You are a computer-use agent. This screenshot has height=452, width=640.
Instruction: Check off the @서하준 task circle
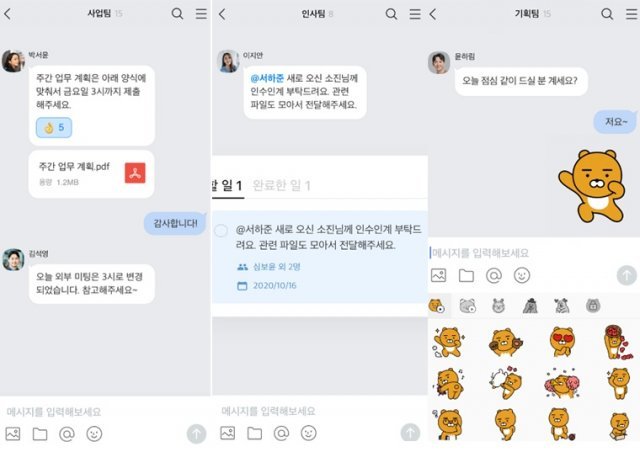[x=221, y=231]
